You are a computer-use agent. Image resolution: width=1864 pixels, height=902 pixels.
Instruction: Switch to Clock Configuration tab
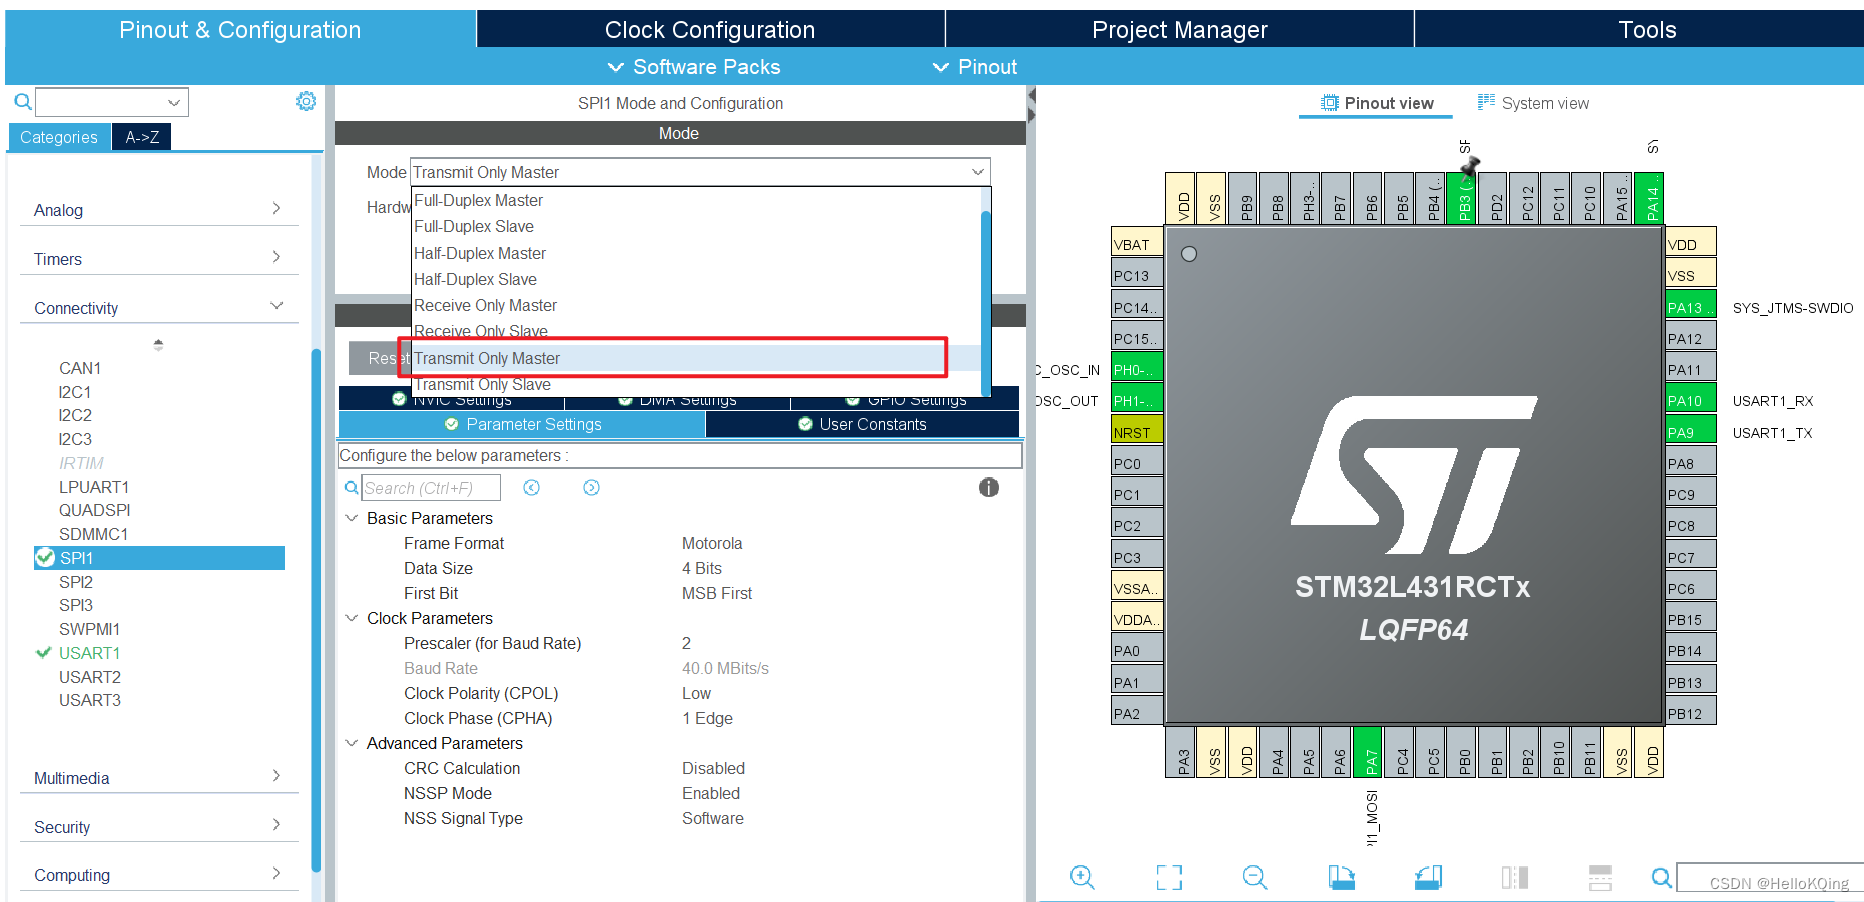pos(710,29)
